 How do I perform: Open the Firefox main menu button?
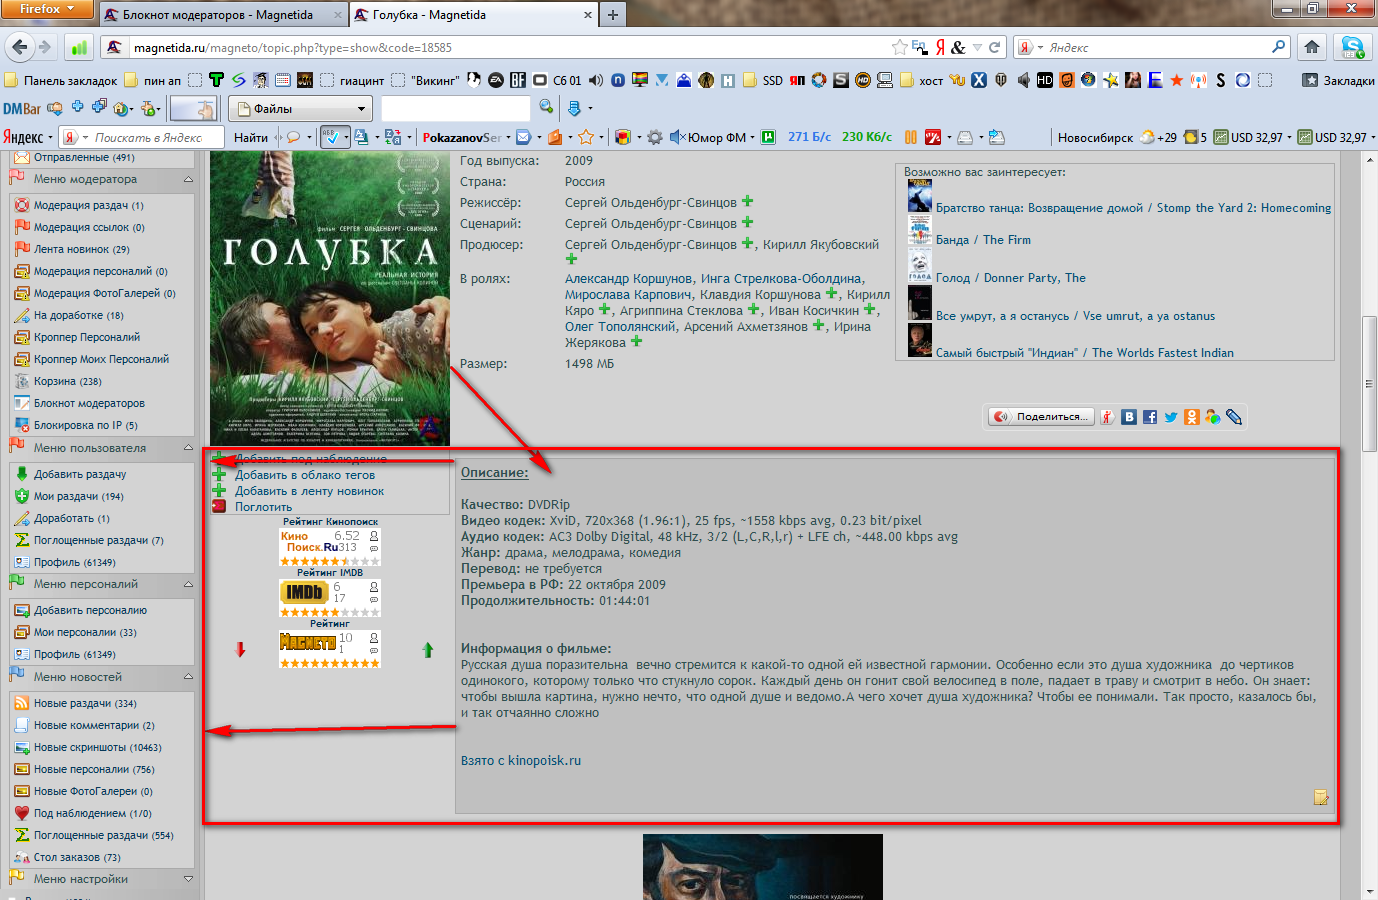coord(47,9)
